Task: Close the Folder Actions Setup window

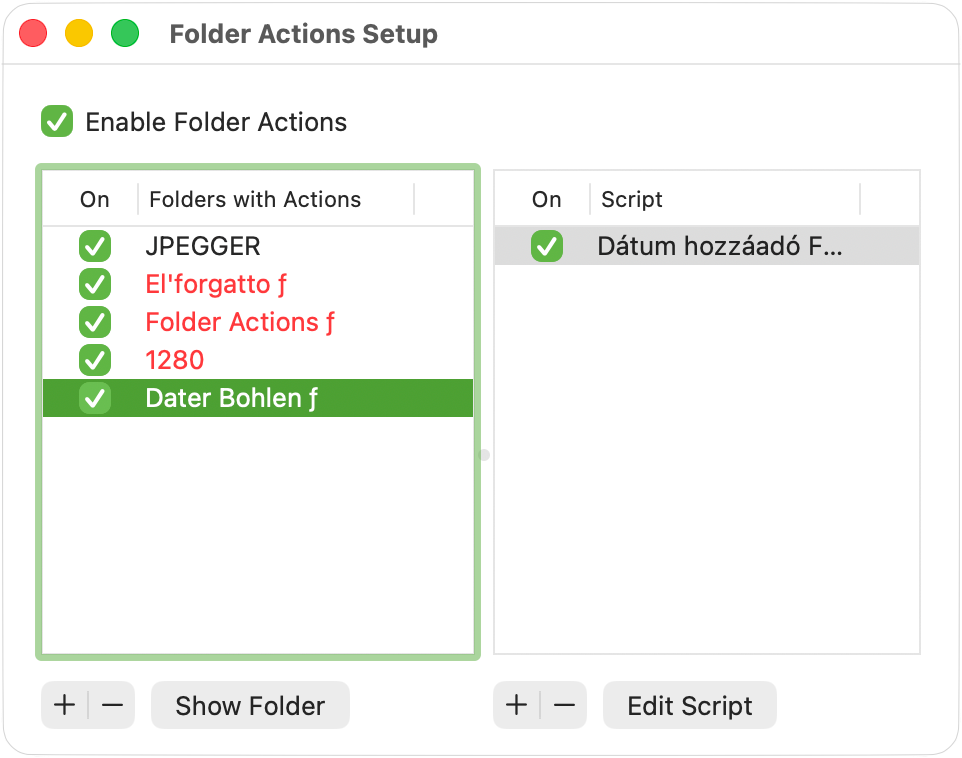Action: click(x=34, y=34)
